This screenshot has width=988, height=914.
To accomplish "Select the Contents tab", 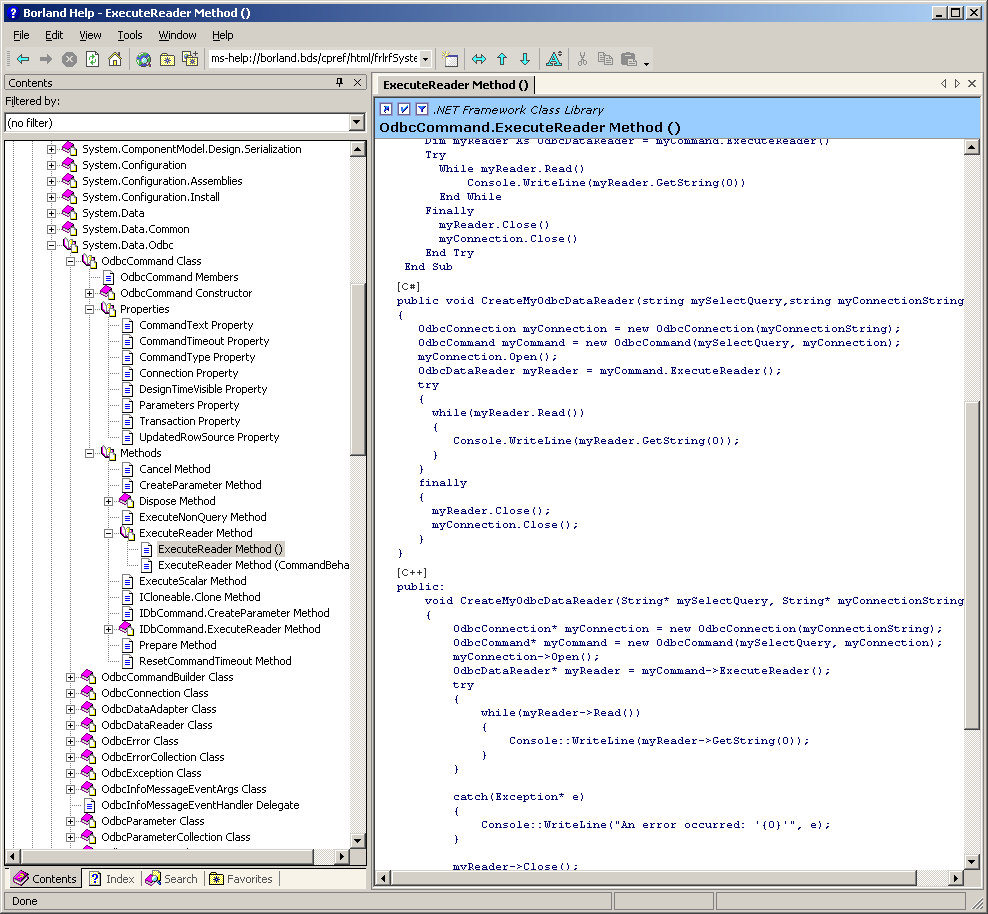I will 45,878.
